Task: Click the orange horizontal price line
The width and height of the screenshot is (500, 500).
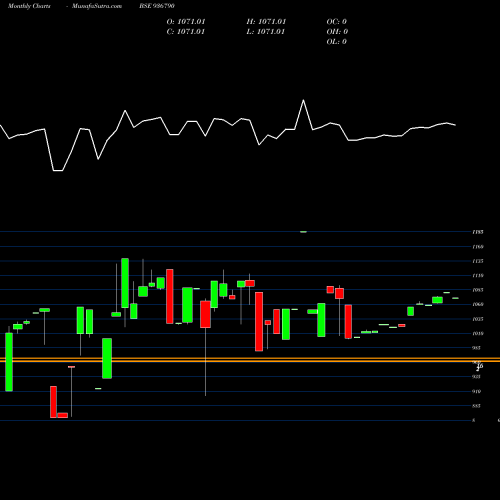Action: 250,360
